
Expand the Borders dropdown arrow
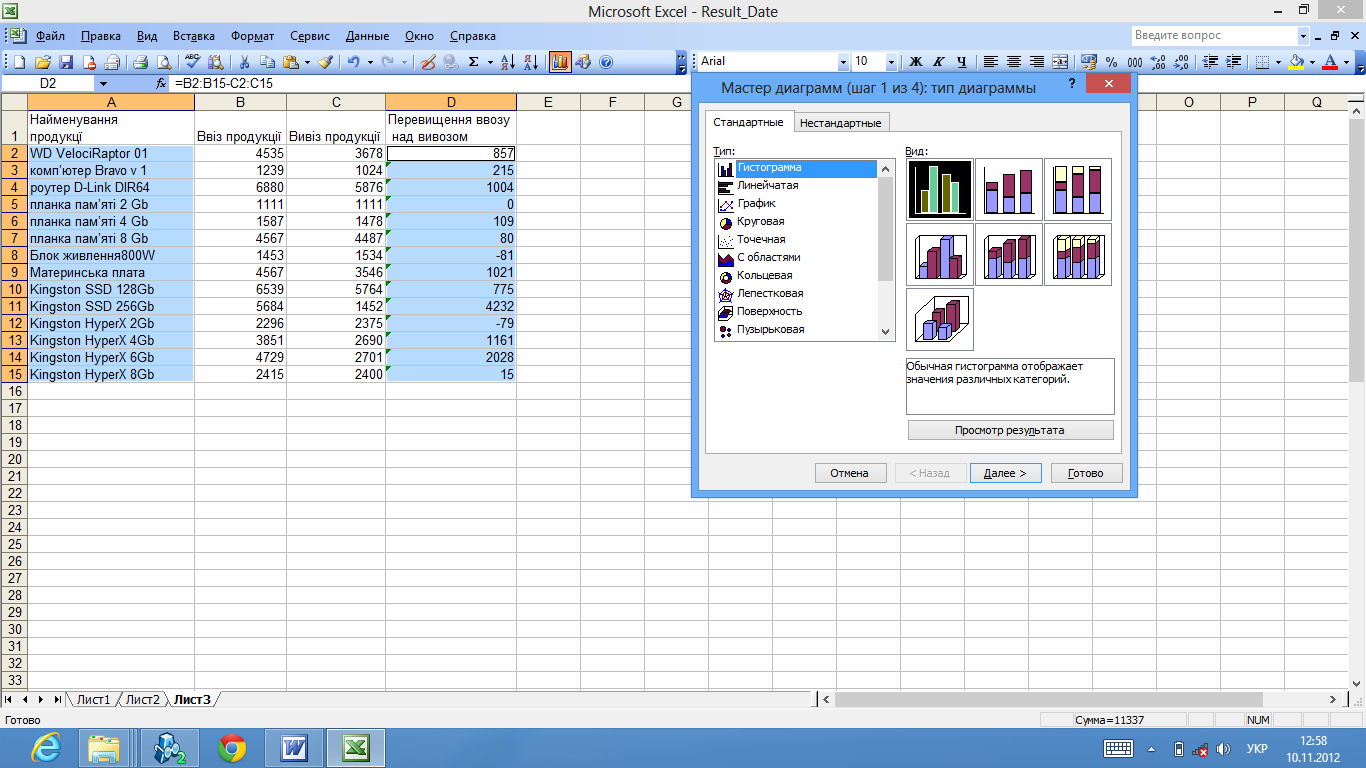click(1278, 62)
